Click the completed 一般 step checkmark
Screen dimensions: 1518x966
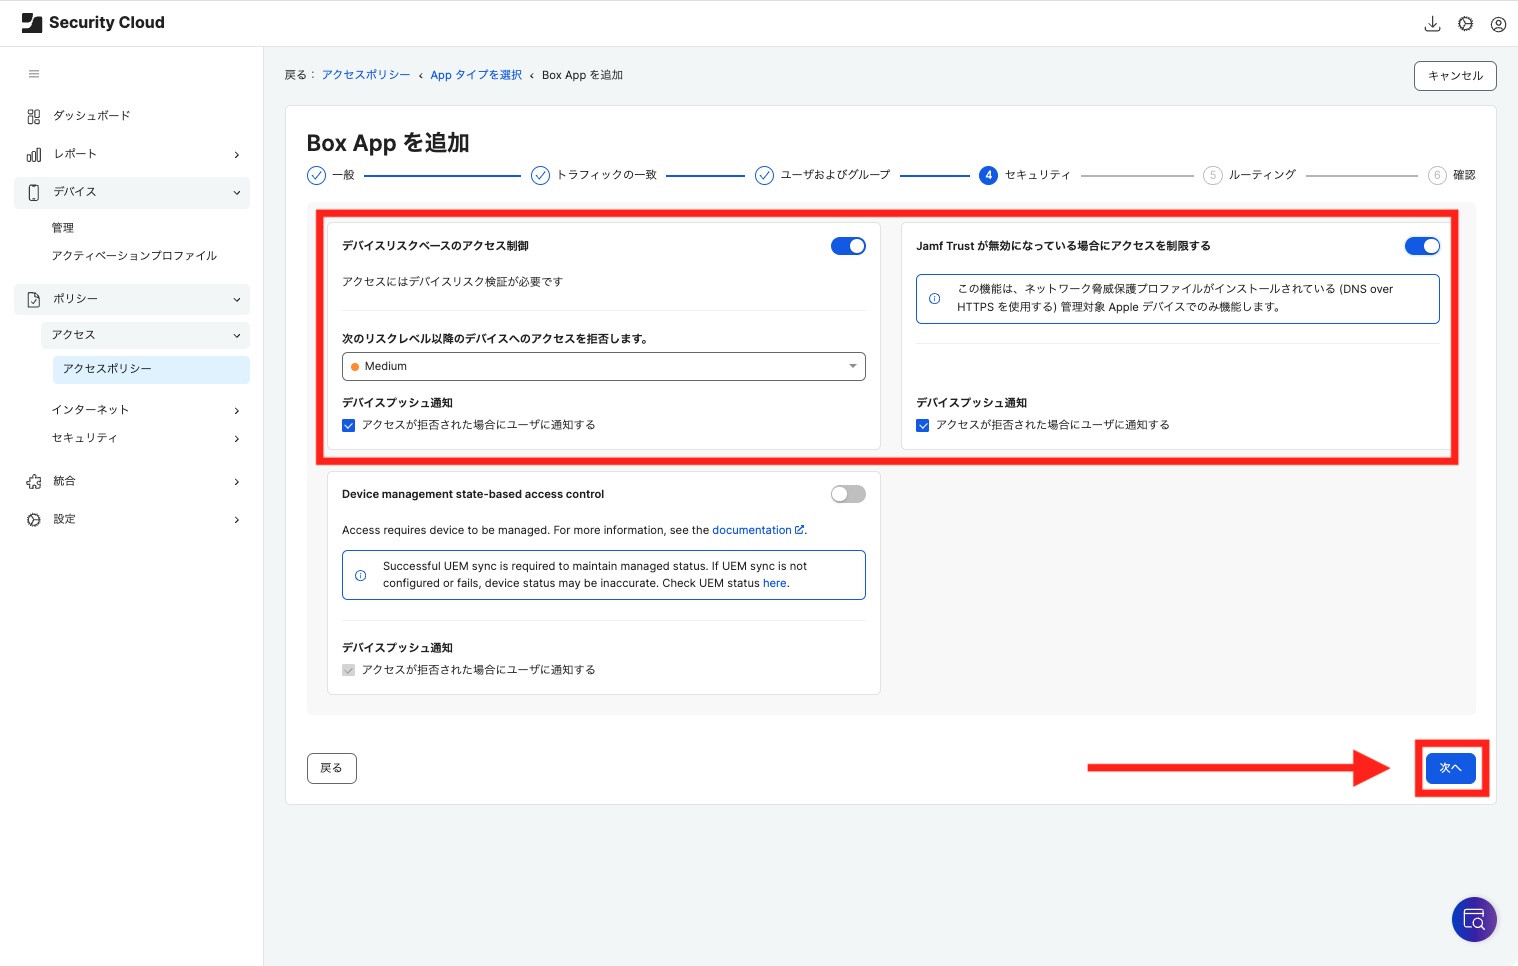tap(316, 175)
